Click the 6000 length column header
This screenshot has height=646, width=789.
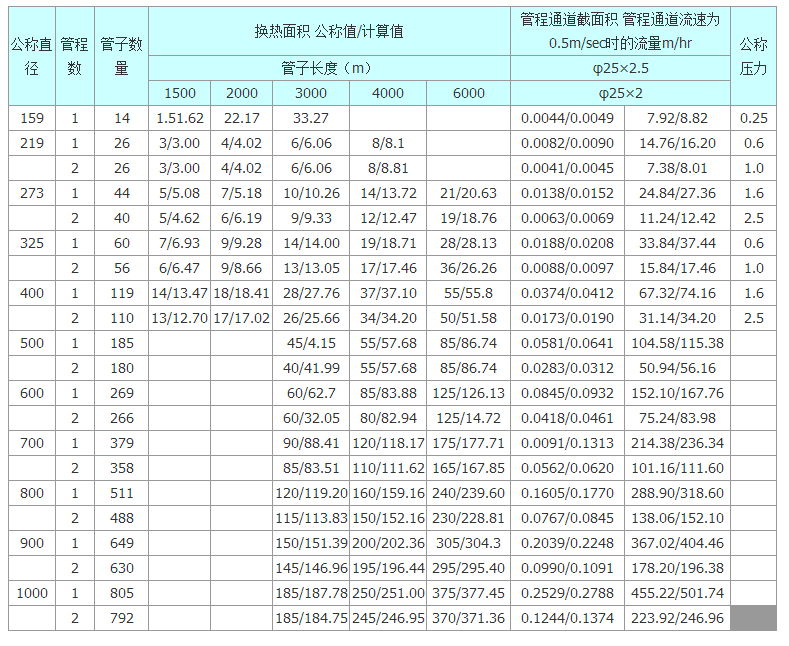pyautogui.click(x=468, y=93)
